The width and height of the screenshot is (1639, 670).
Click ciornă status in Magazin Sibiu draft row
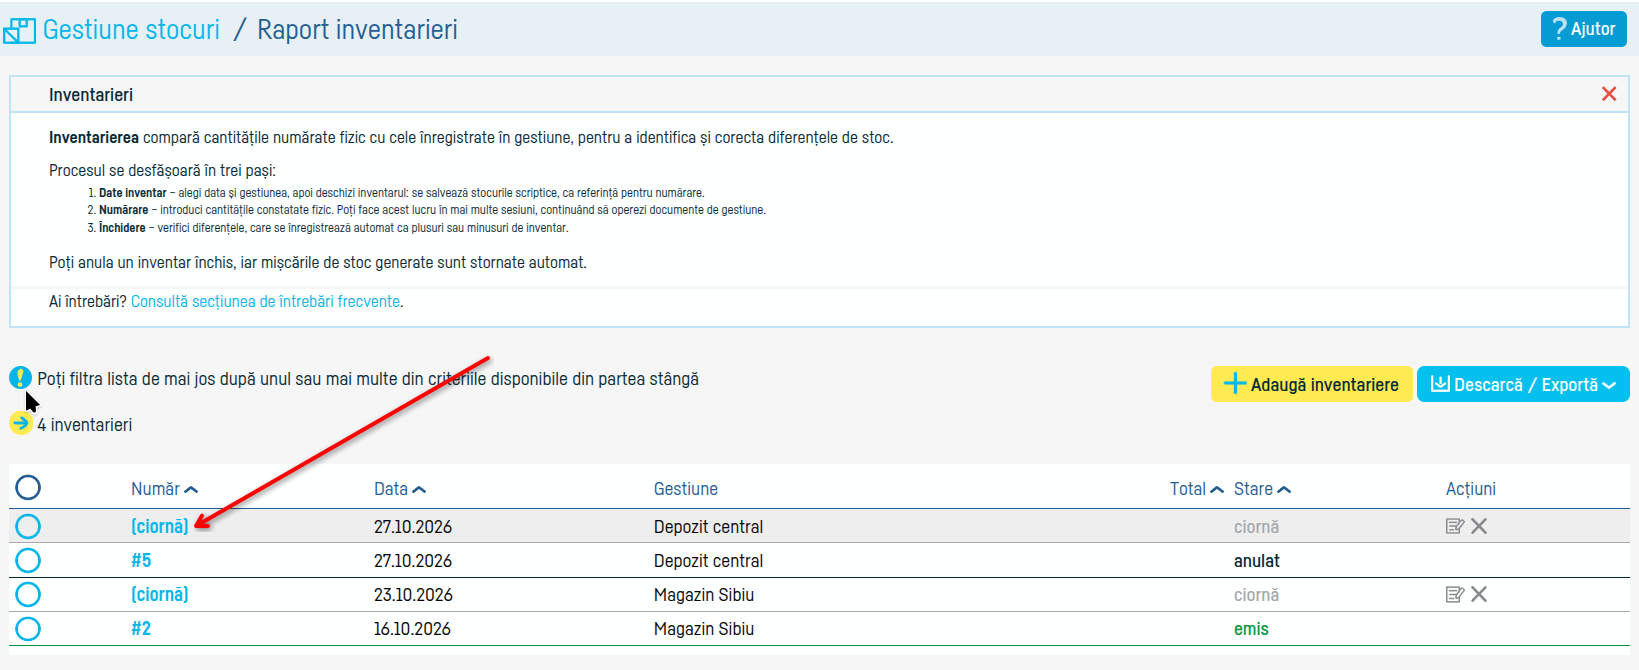pos(1256,595)
